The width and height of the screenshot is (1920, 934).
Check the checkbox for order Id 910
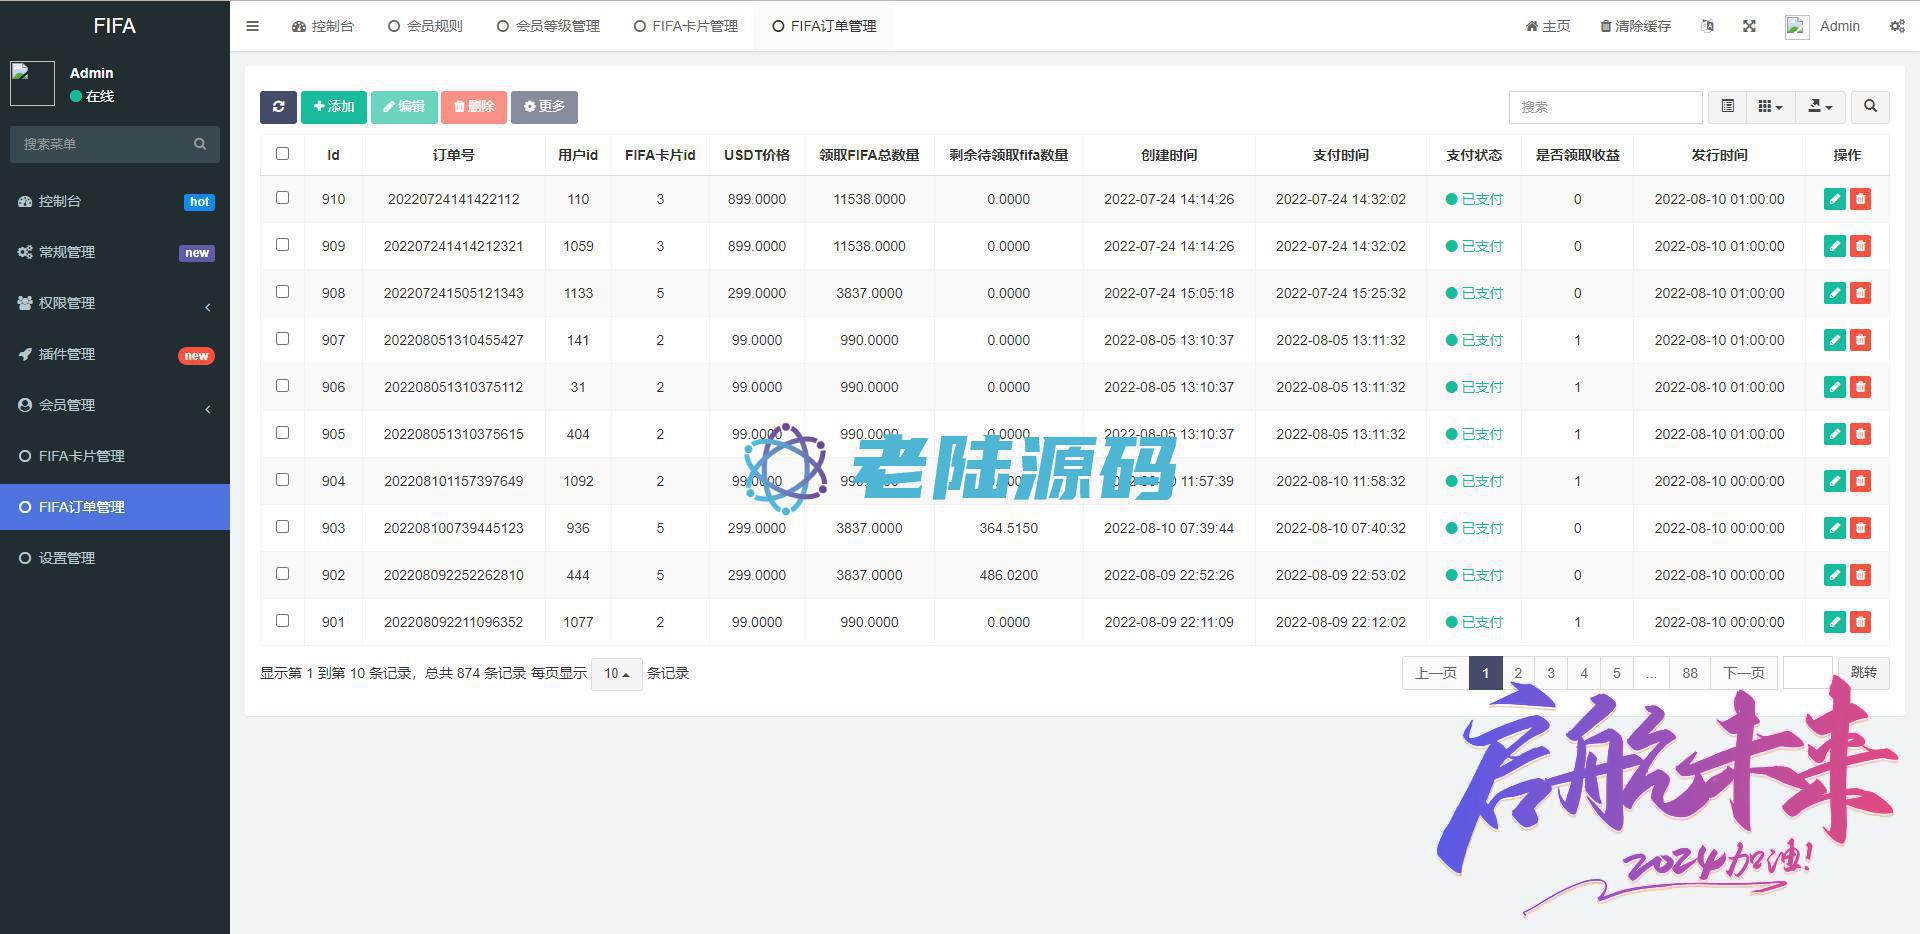282,198
